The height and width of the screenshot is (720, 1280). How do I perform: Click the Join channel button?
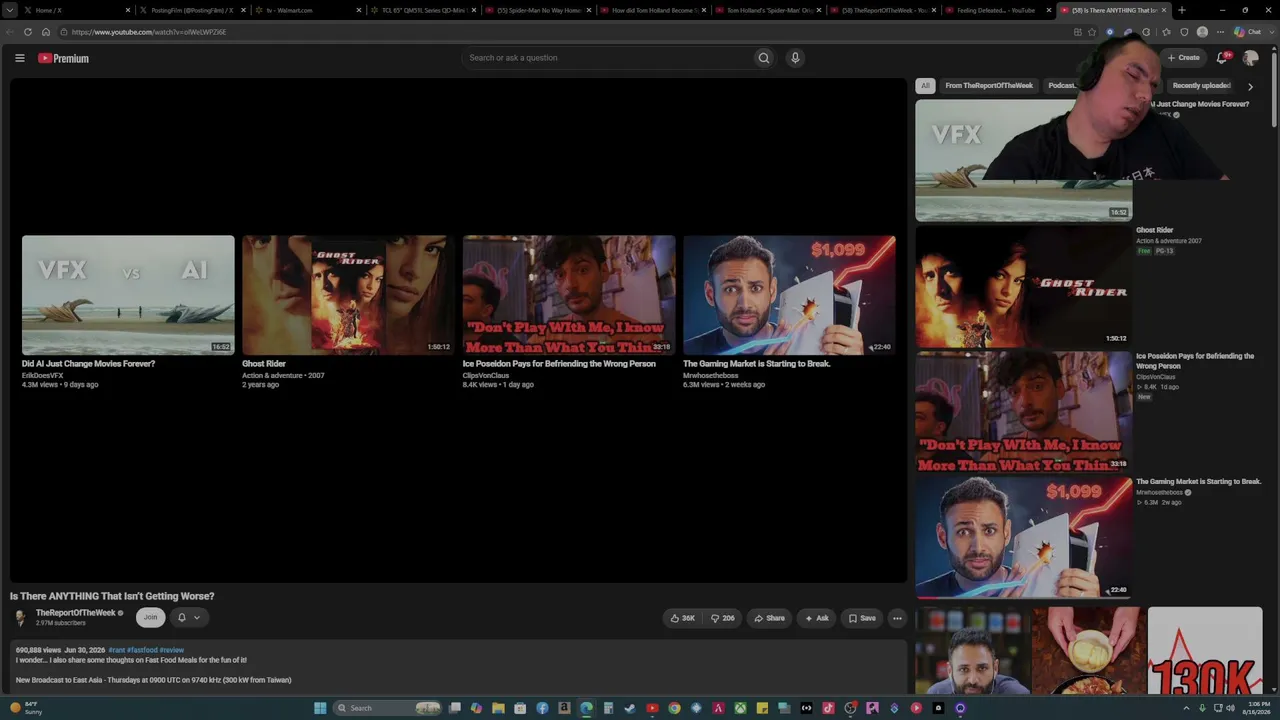click(150, 618)
